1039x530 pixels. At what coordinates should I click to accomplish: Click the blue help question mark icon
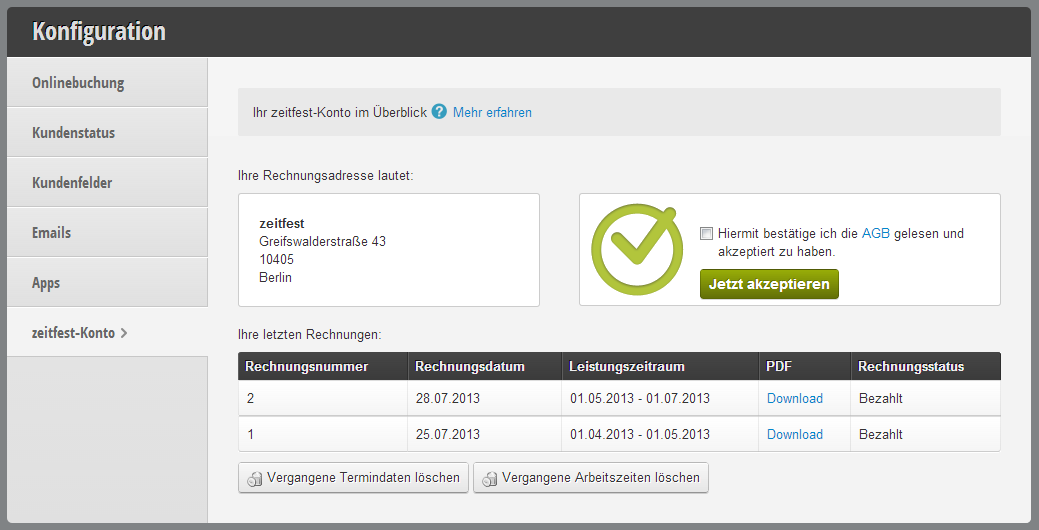click(439, 111)
